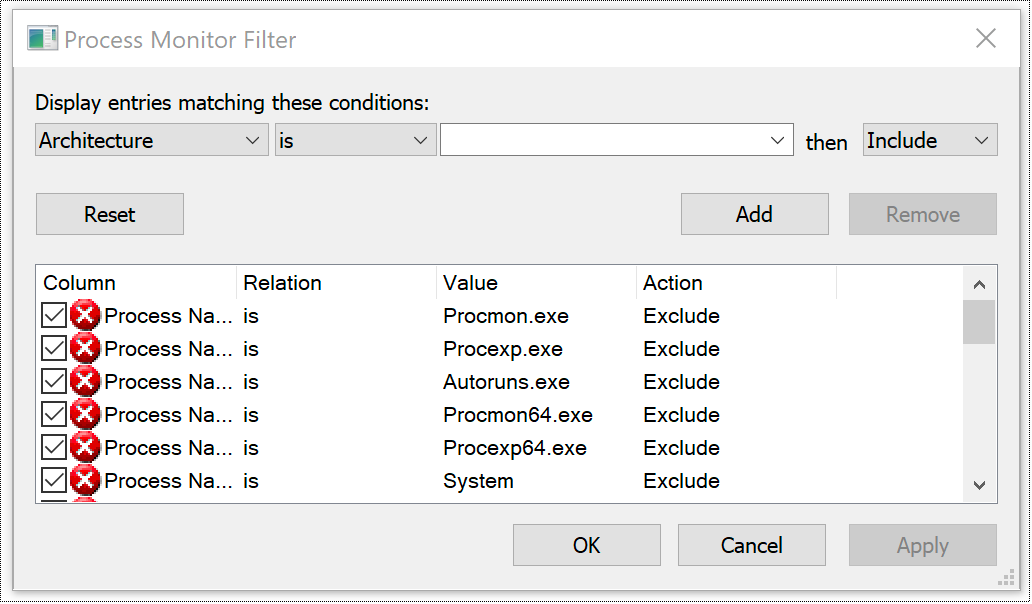
Task: Sort by the Column header
Action: coord(136,283)
